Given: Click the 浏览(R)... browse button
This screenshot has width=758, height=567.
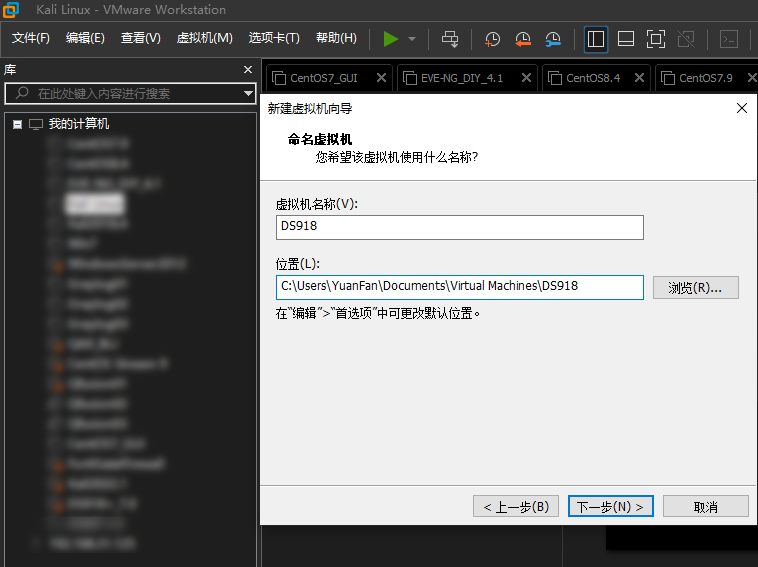Looking at the screenshot, I should [x=696, y=288].
